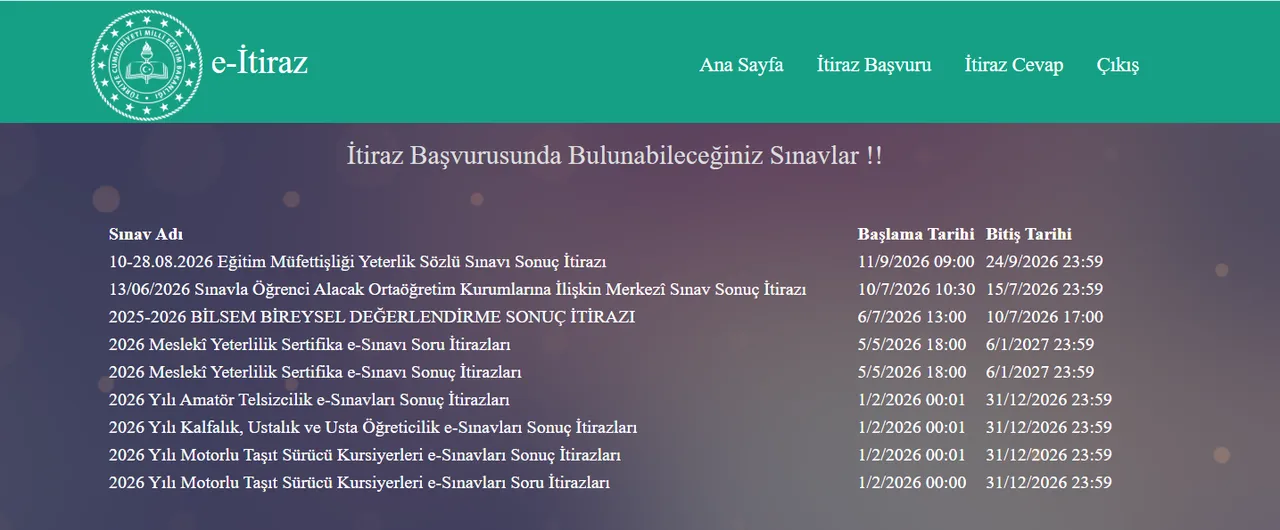1280x530 pixels.
Task: Click start date 10/7/2026 10:30
Action: 916,290
